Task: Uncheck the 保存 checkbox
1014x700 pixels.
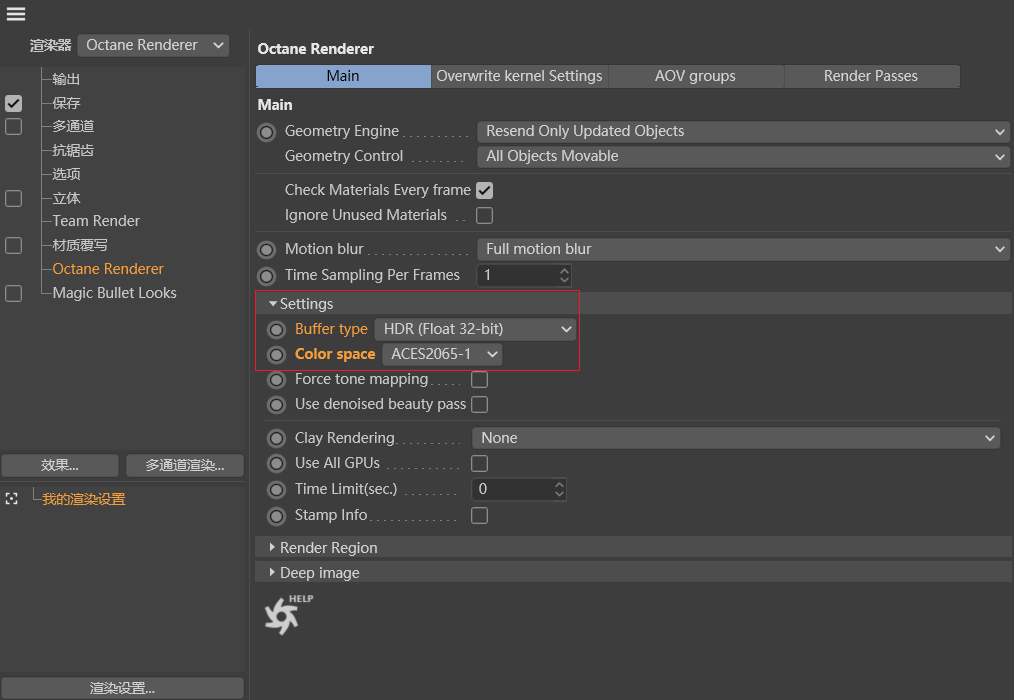Action: [14, 104]
